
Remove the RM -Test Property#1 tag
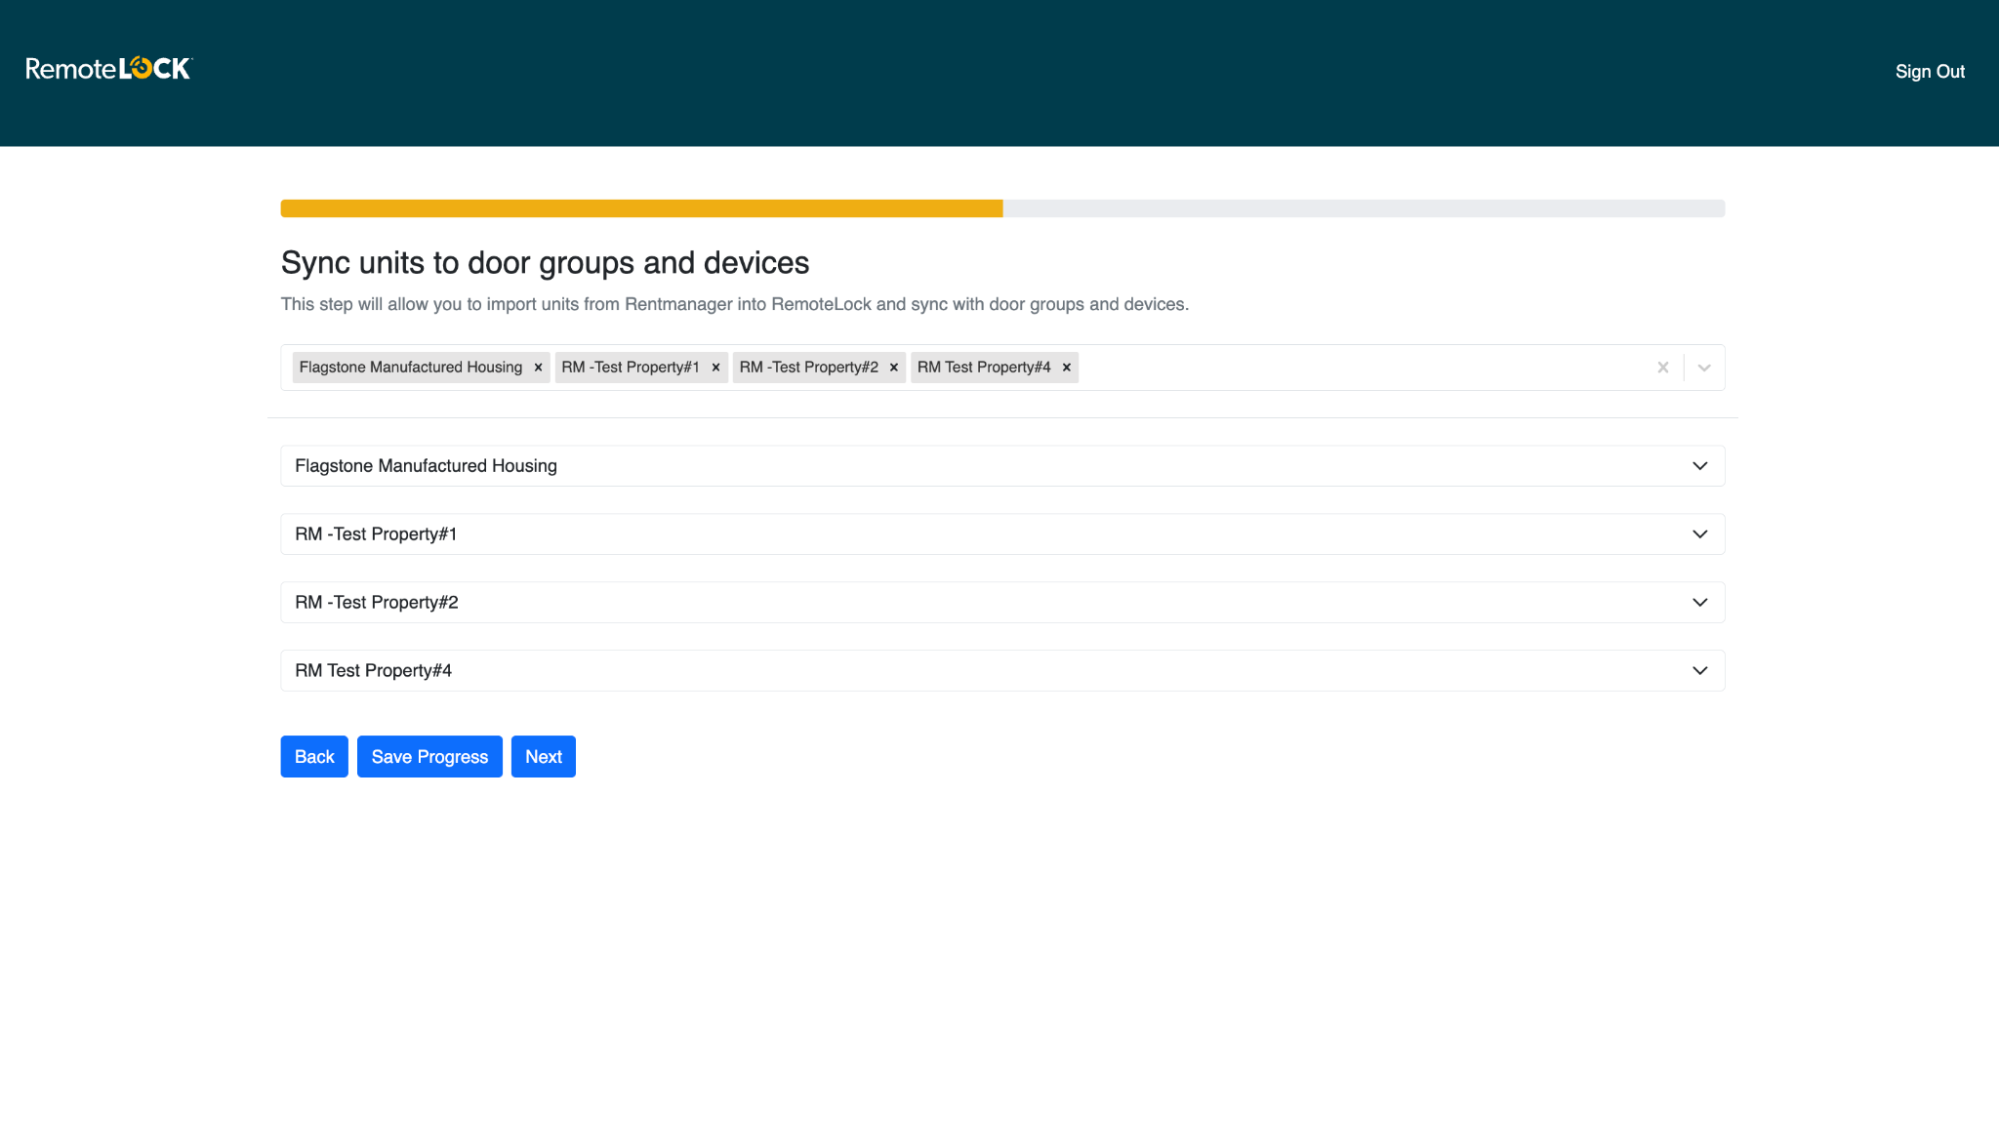click(715, 367)
